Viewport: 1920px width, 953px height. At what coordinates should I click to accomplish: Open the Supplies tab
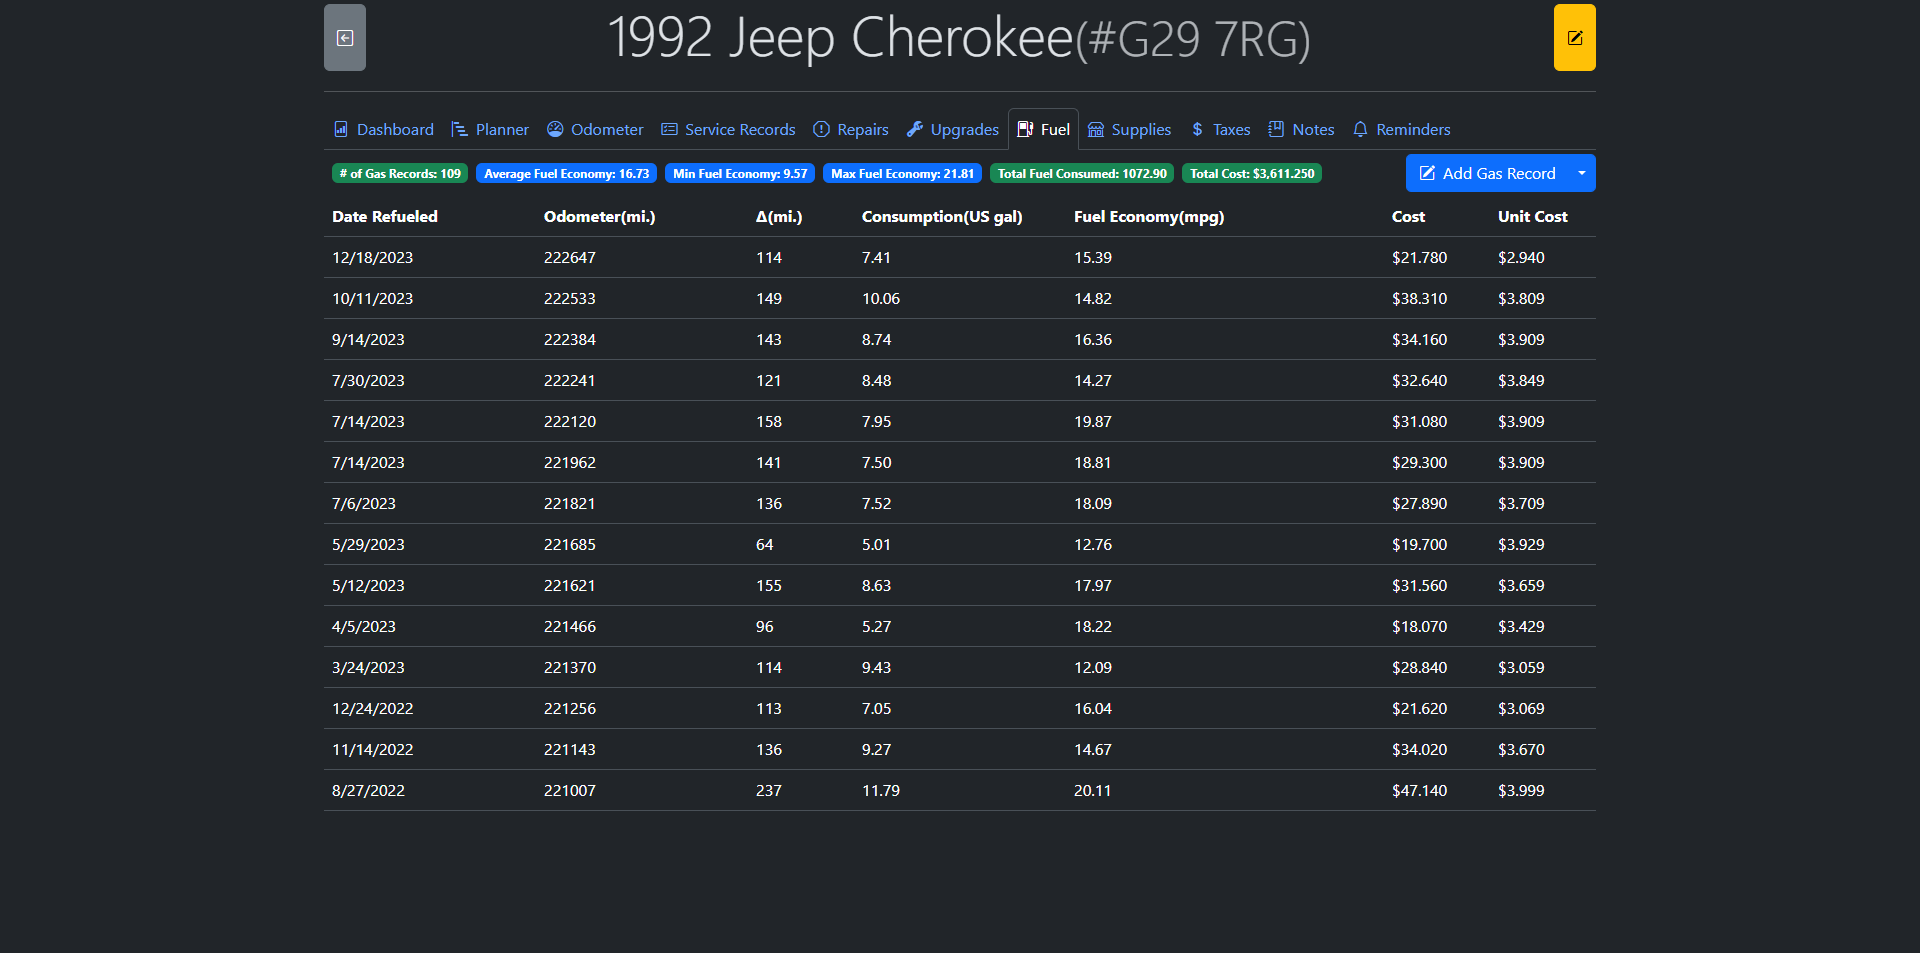pyautogui.click(x=1129, y=130)
